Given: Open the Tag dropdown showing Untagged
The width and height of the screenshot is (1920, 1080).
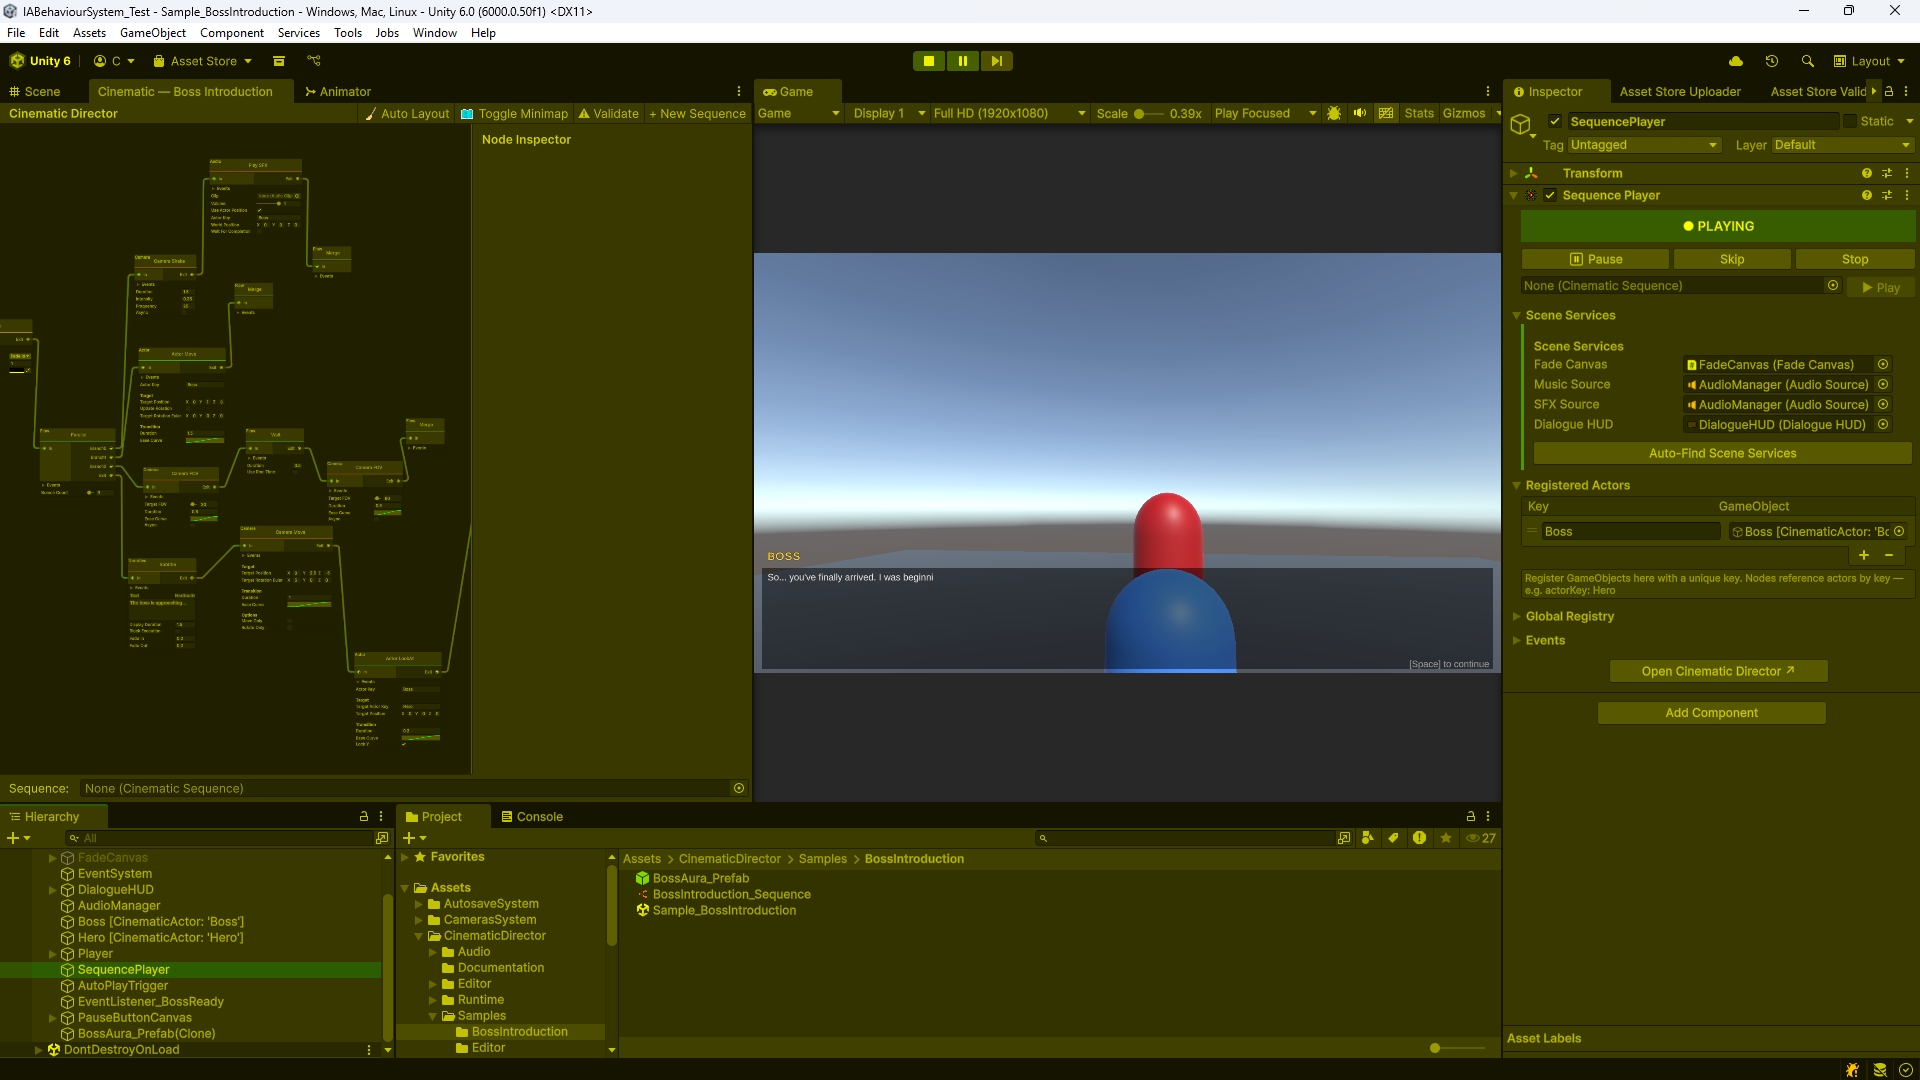Looking at the screenshot, I should pos(1644,145).
